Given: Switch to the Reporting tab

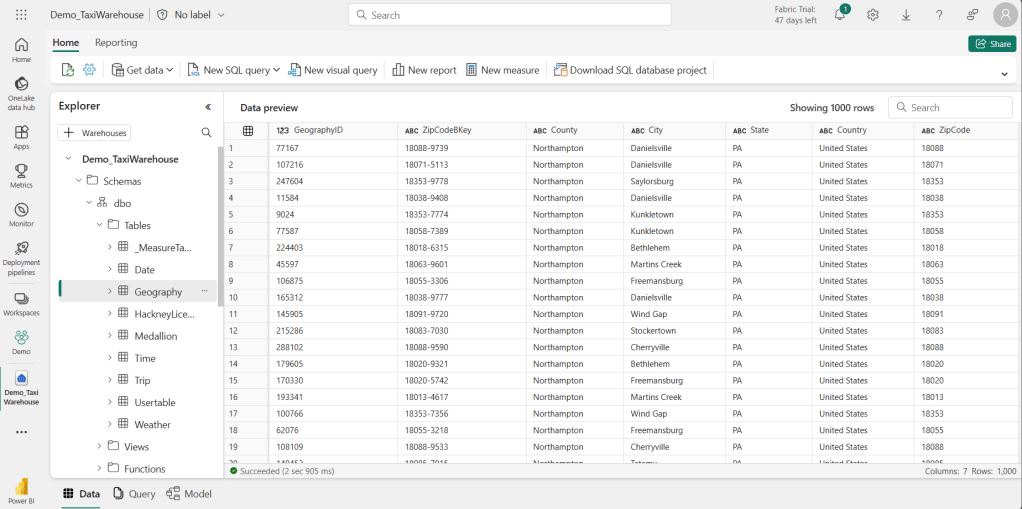Looking at the screenshot, I should (x=116, y=43).
